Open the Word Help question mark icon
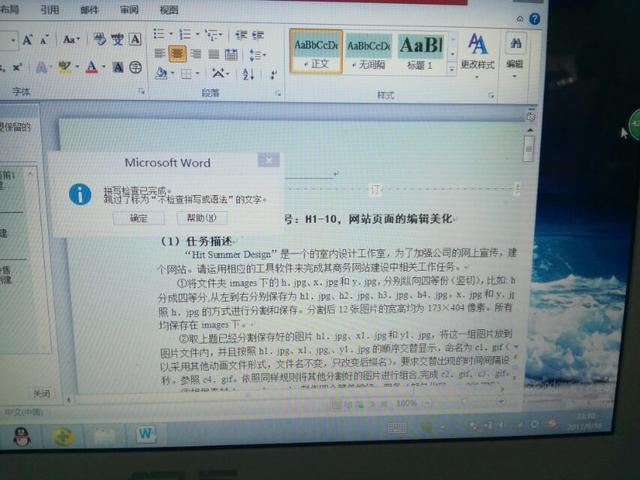Viewport: 640px width, 480px height. coord(534,19)
